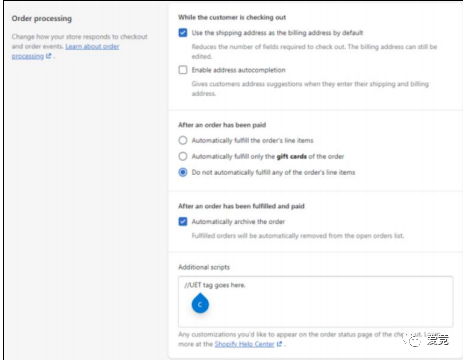The width and height of the screenshot is (463, 360).
Task: Open the Shopify Help Center link
Action: pyautogui.click(x=244, y=344)
